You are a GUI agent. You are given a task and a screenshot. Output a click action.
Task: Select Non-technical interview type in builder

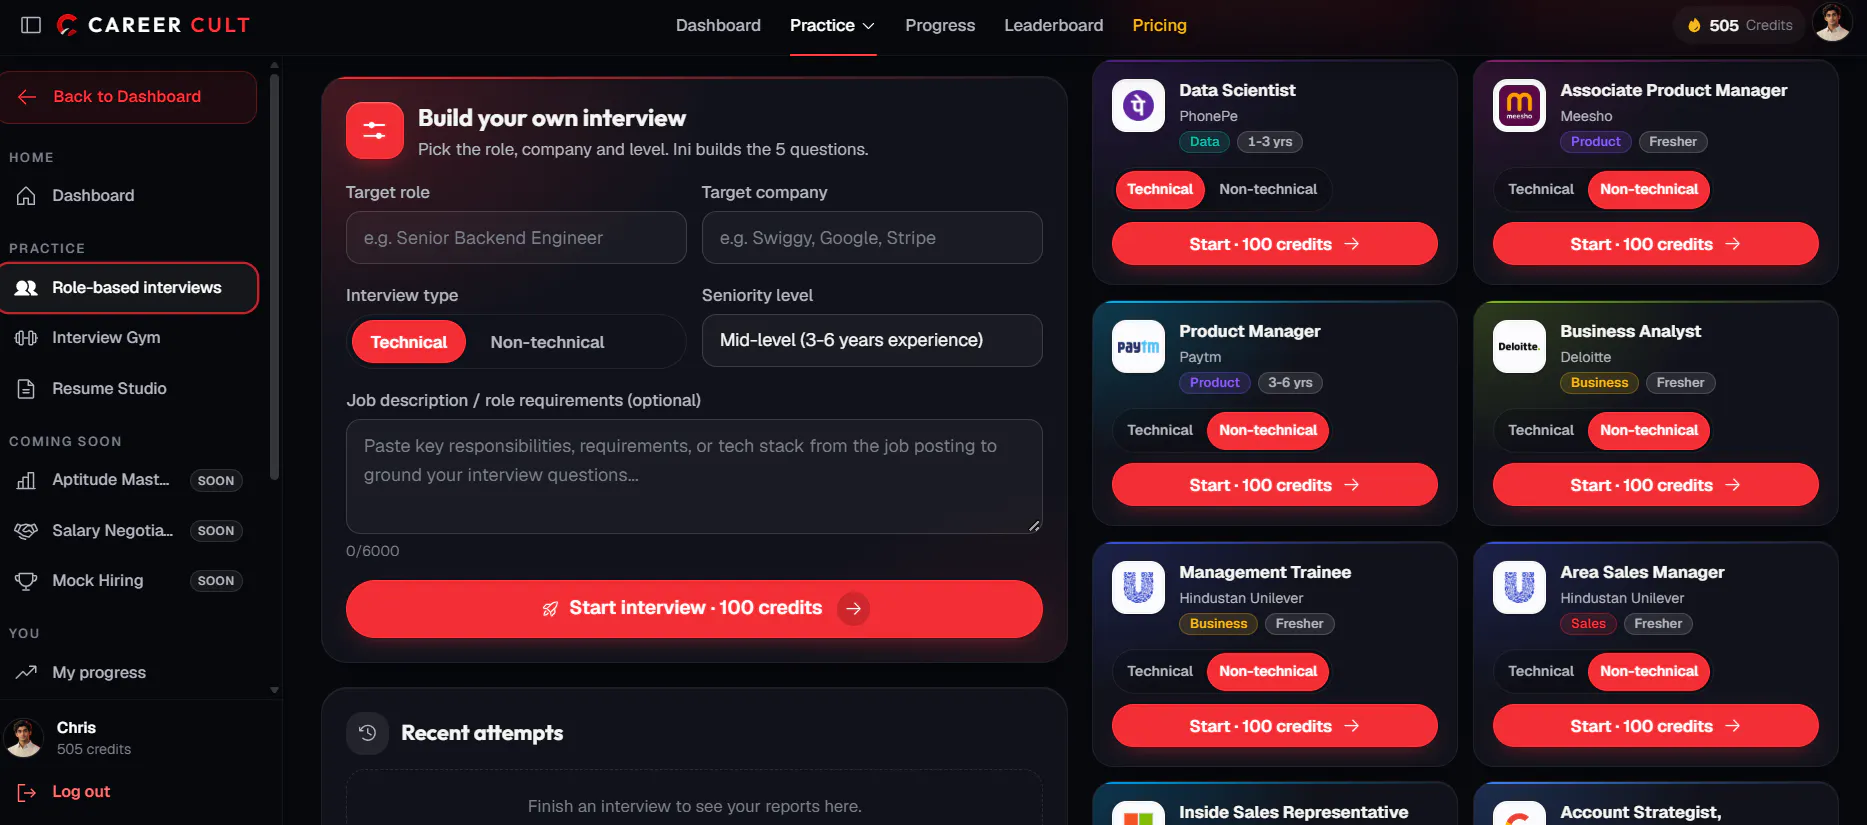tap(547, 342)
